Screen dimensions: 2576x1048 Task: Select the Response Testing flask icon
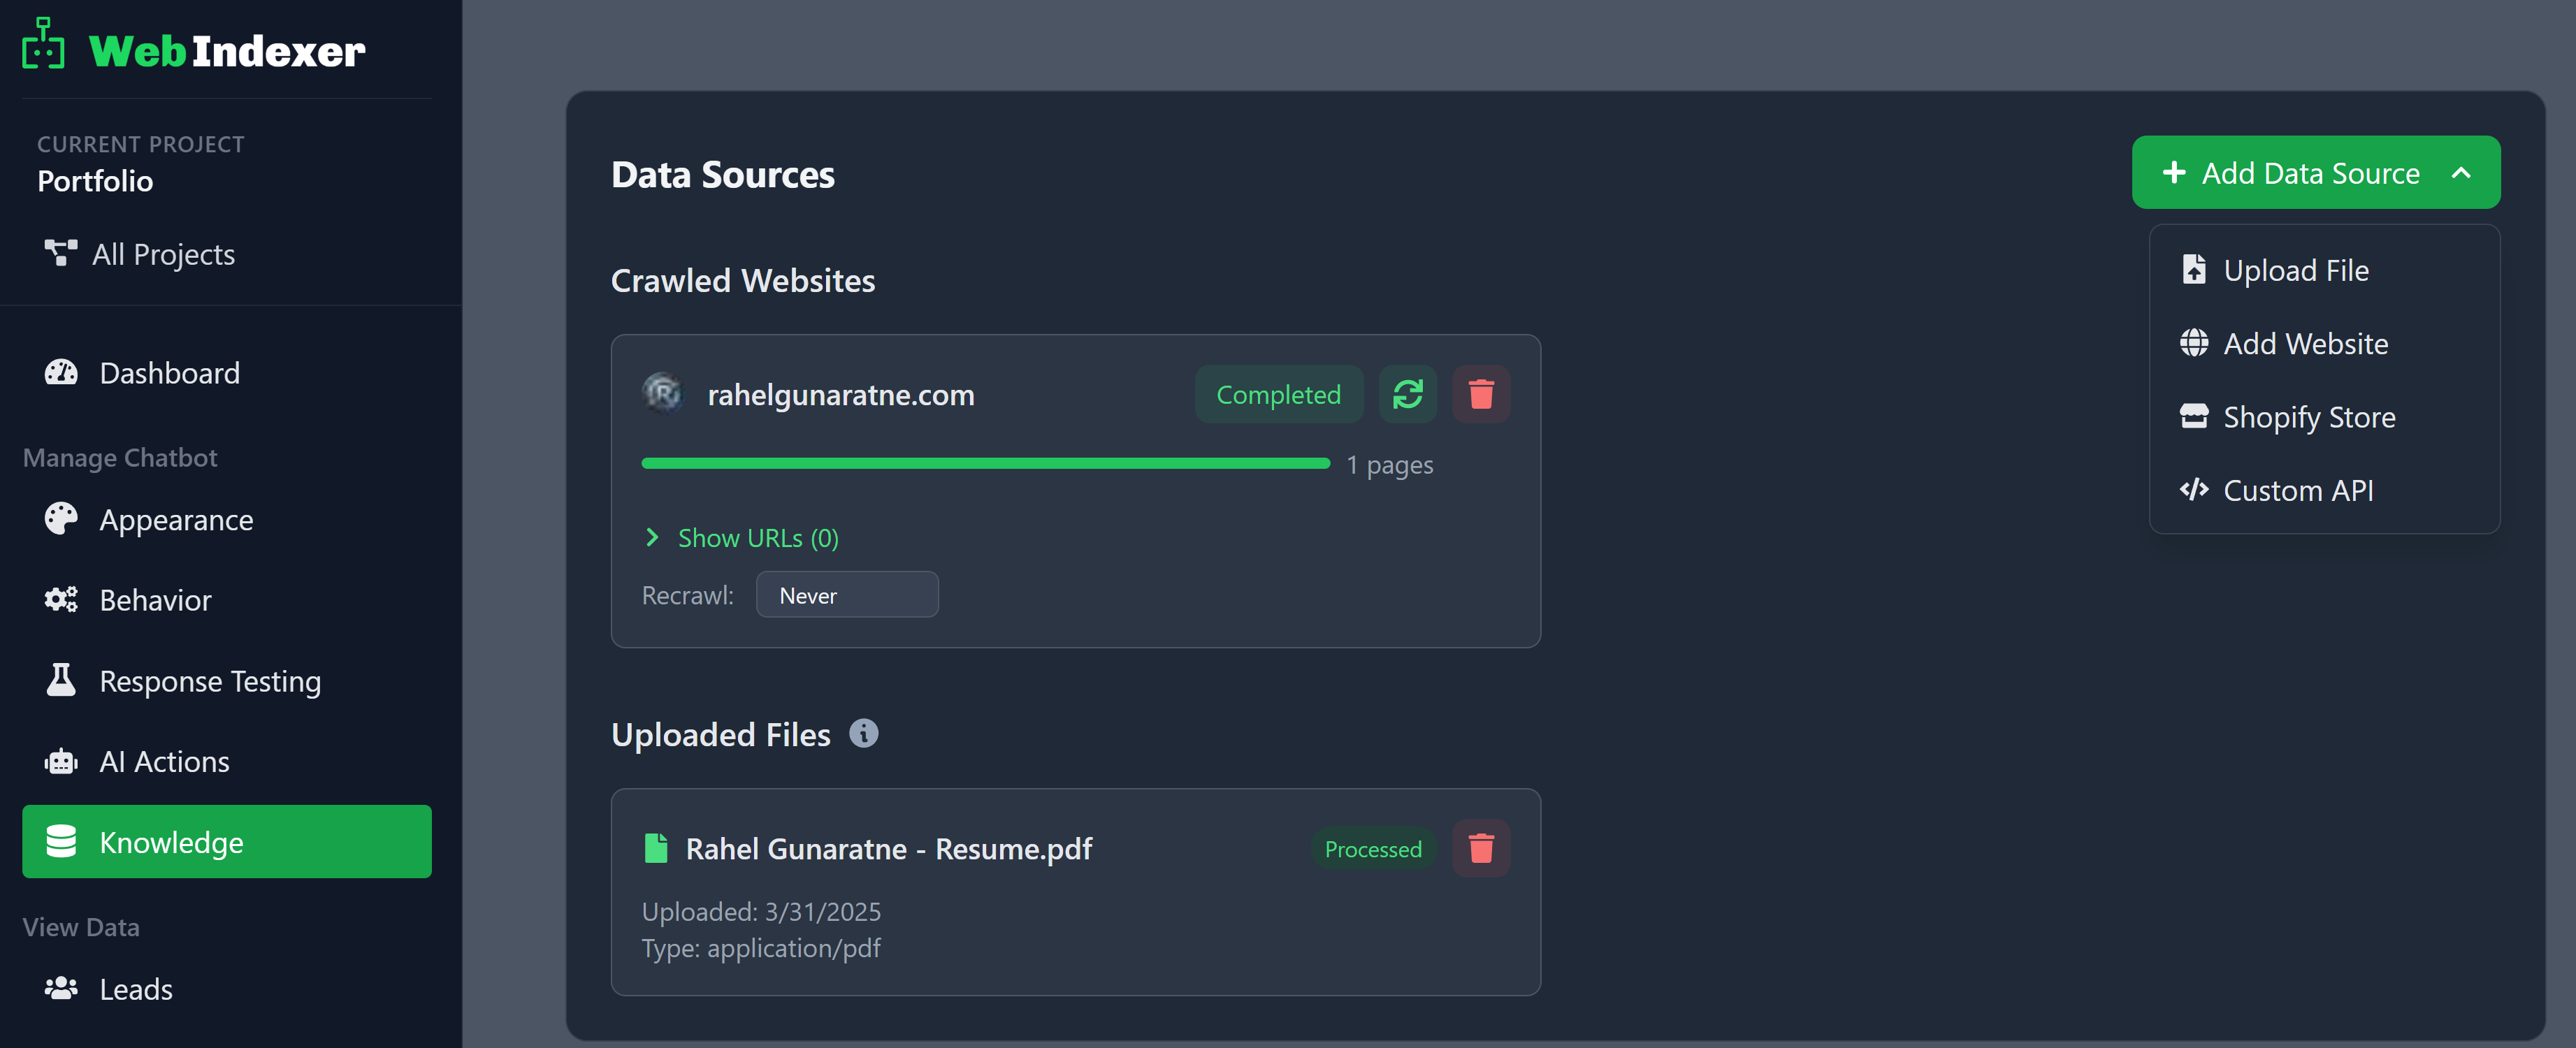pos(60,680)
